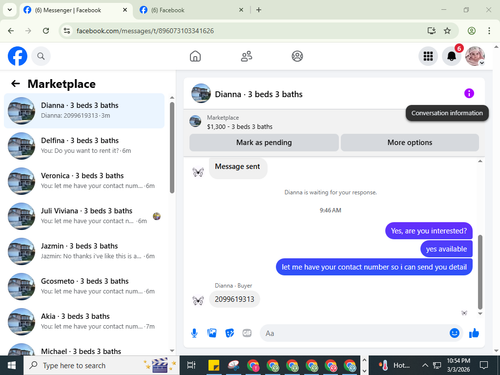Open the Friends icon in top navigation

246,56
